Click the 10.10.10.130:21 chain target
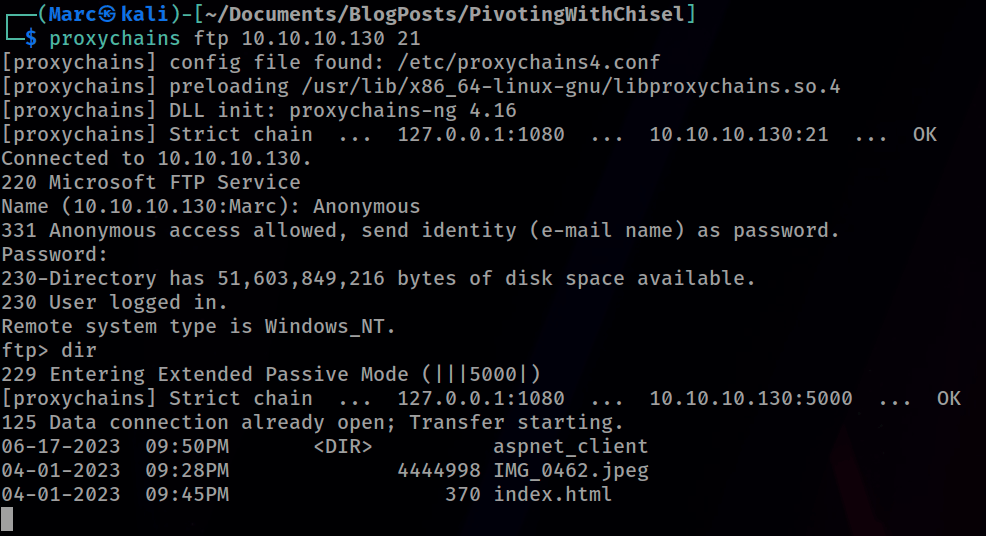Image resolution: width=986 pixels, height=536 pixels. point(739,134)
